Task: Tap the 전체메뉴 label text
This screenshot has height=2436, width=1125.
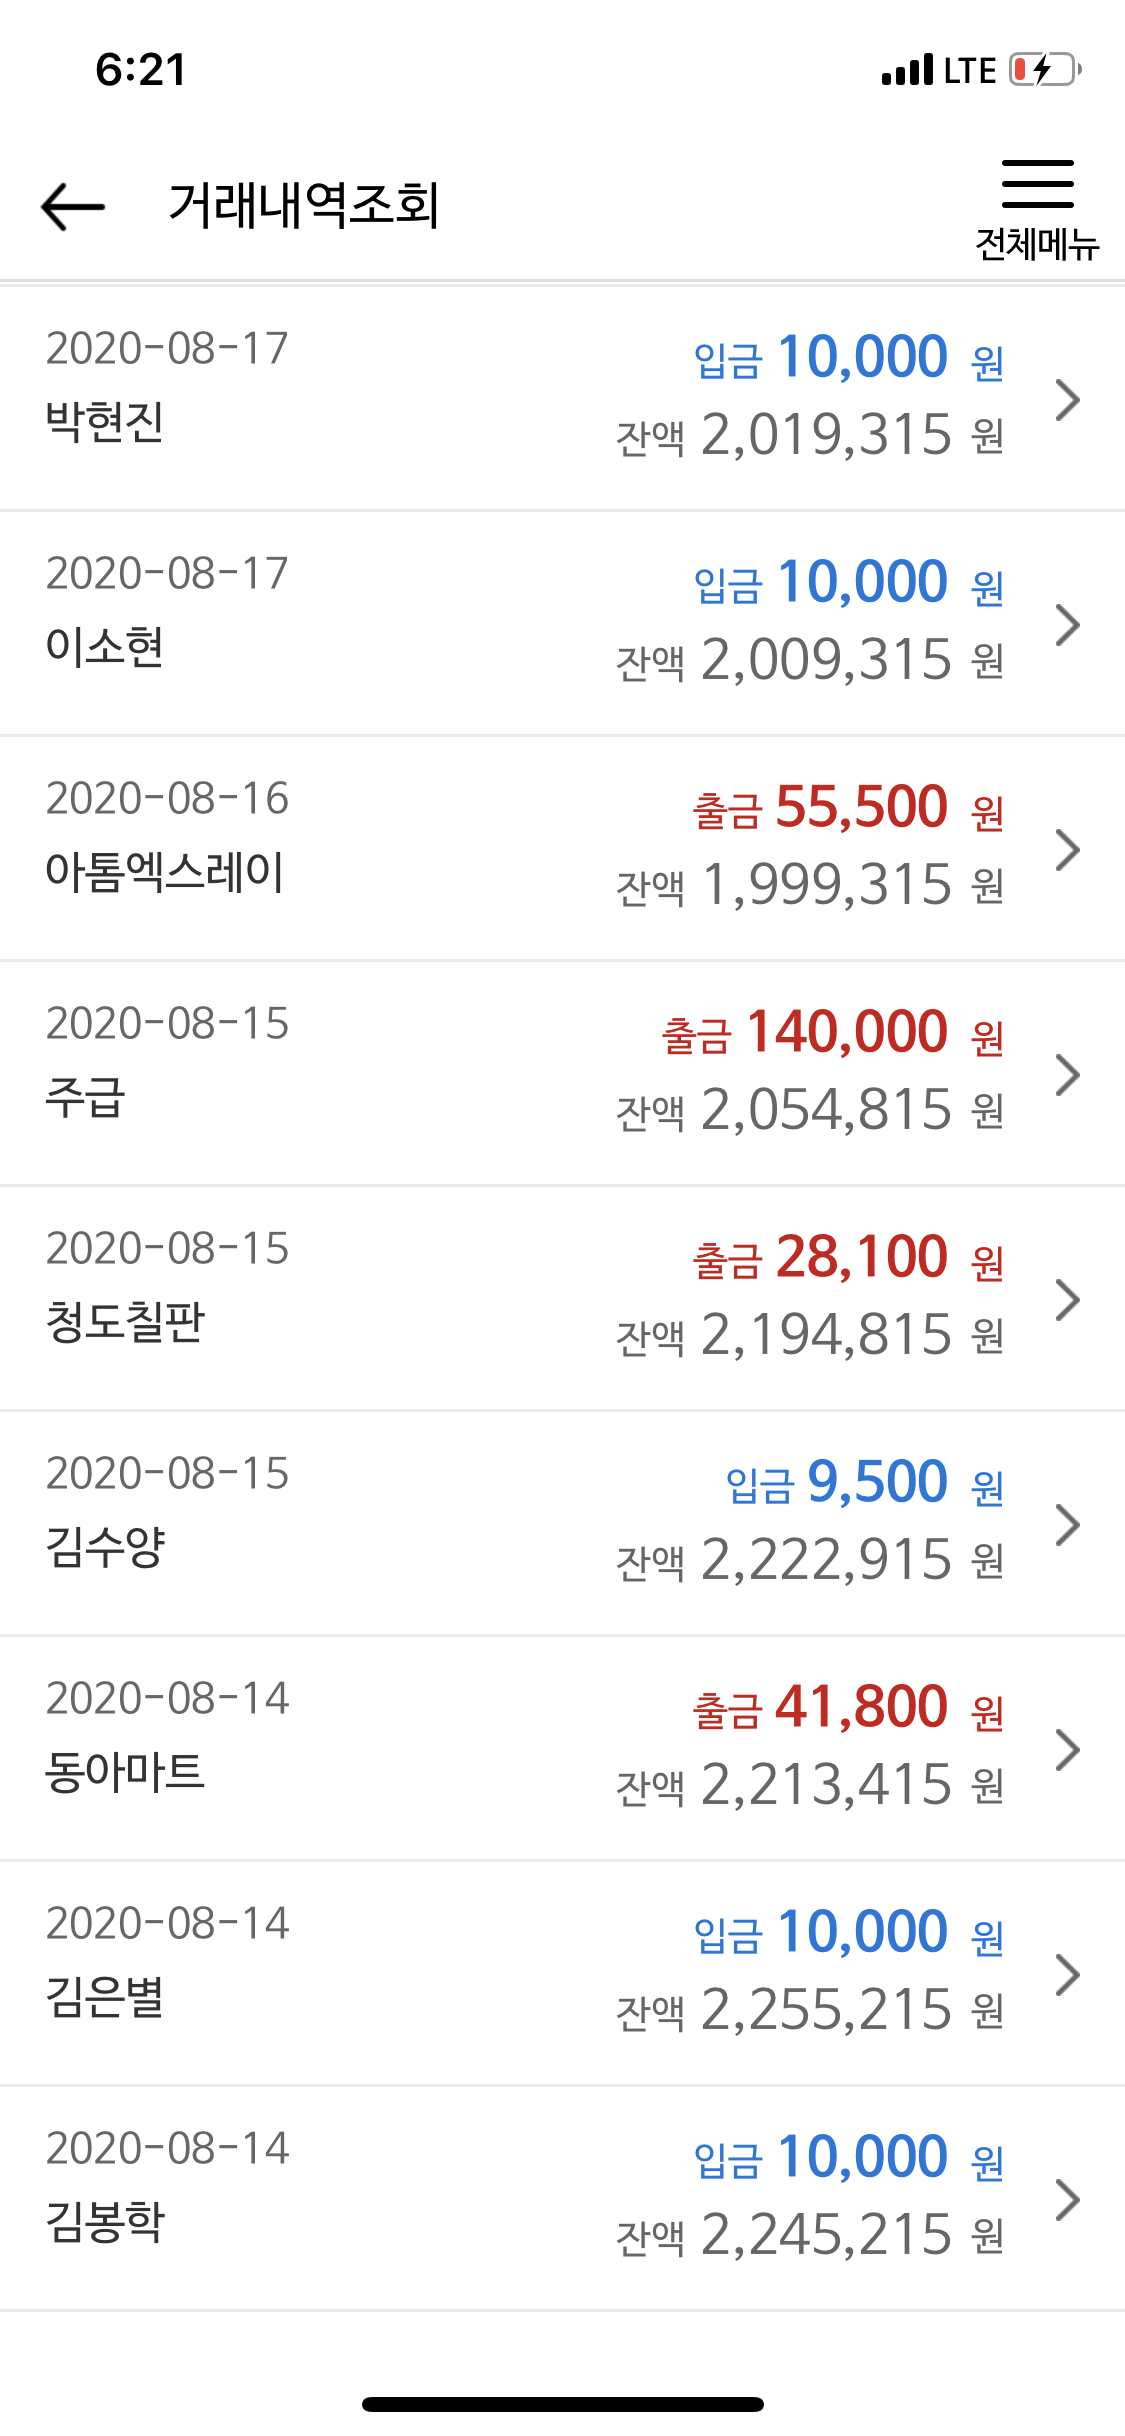Action: coord(1037,244)
